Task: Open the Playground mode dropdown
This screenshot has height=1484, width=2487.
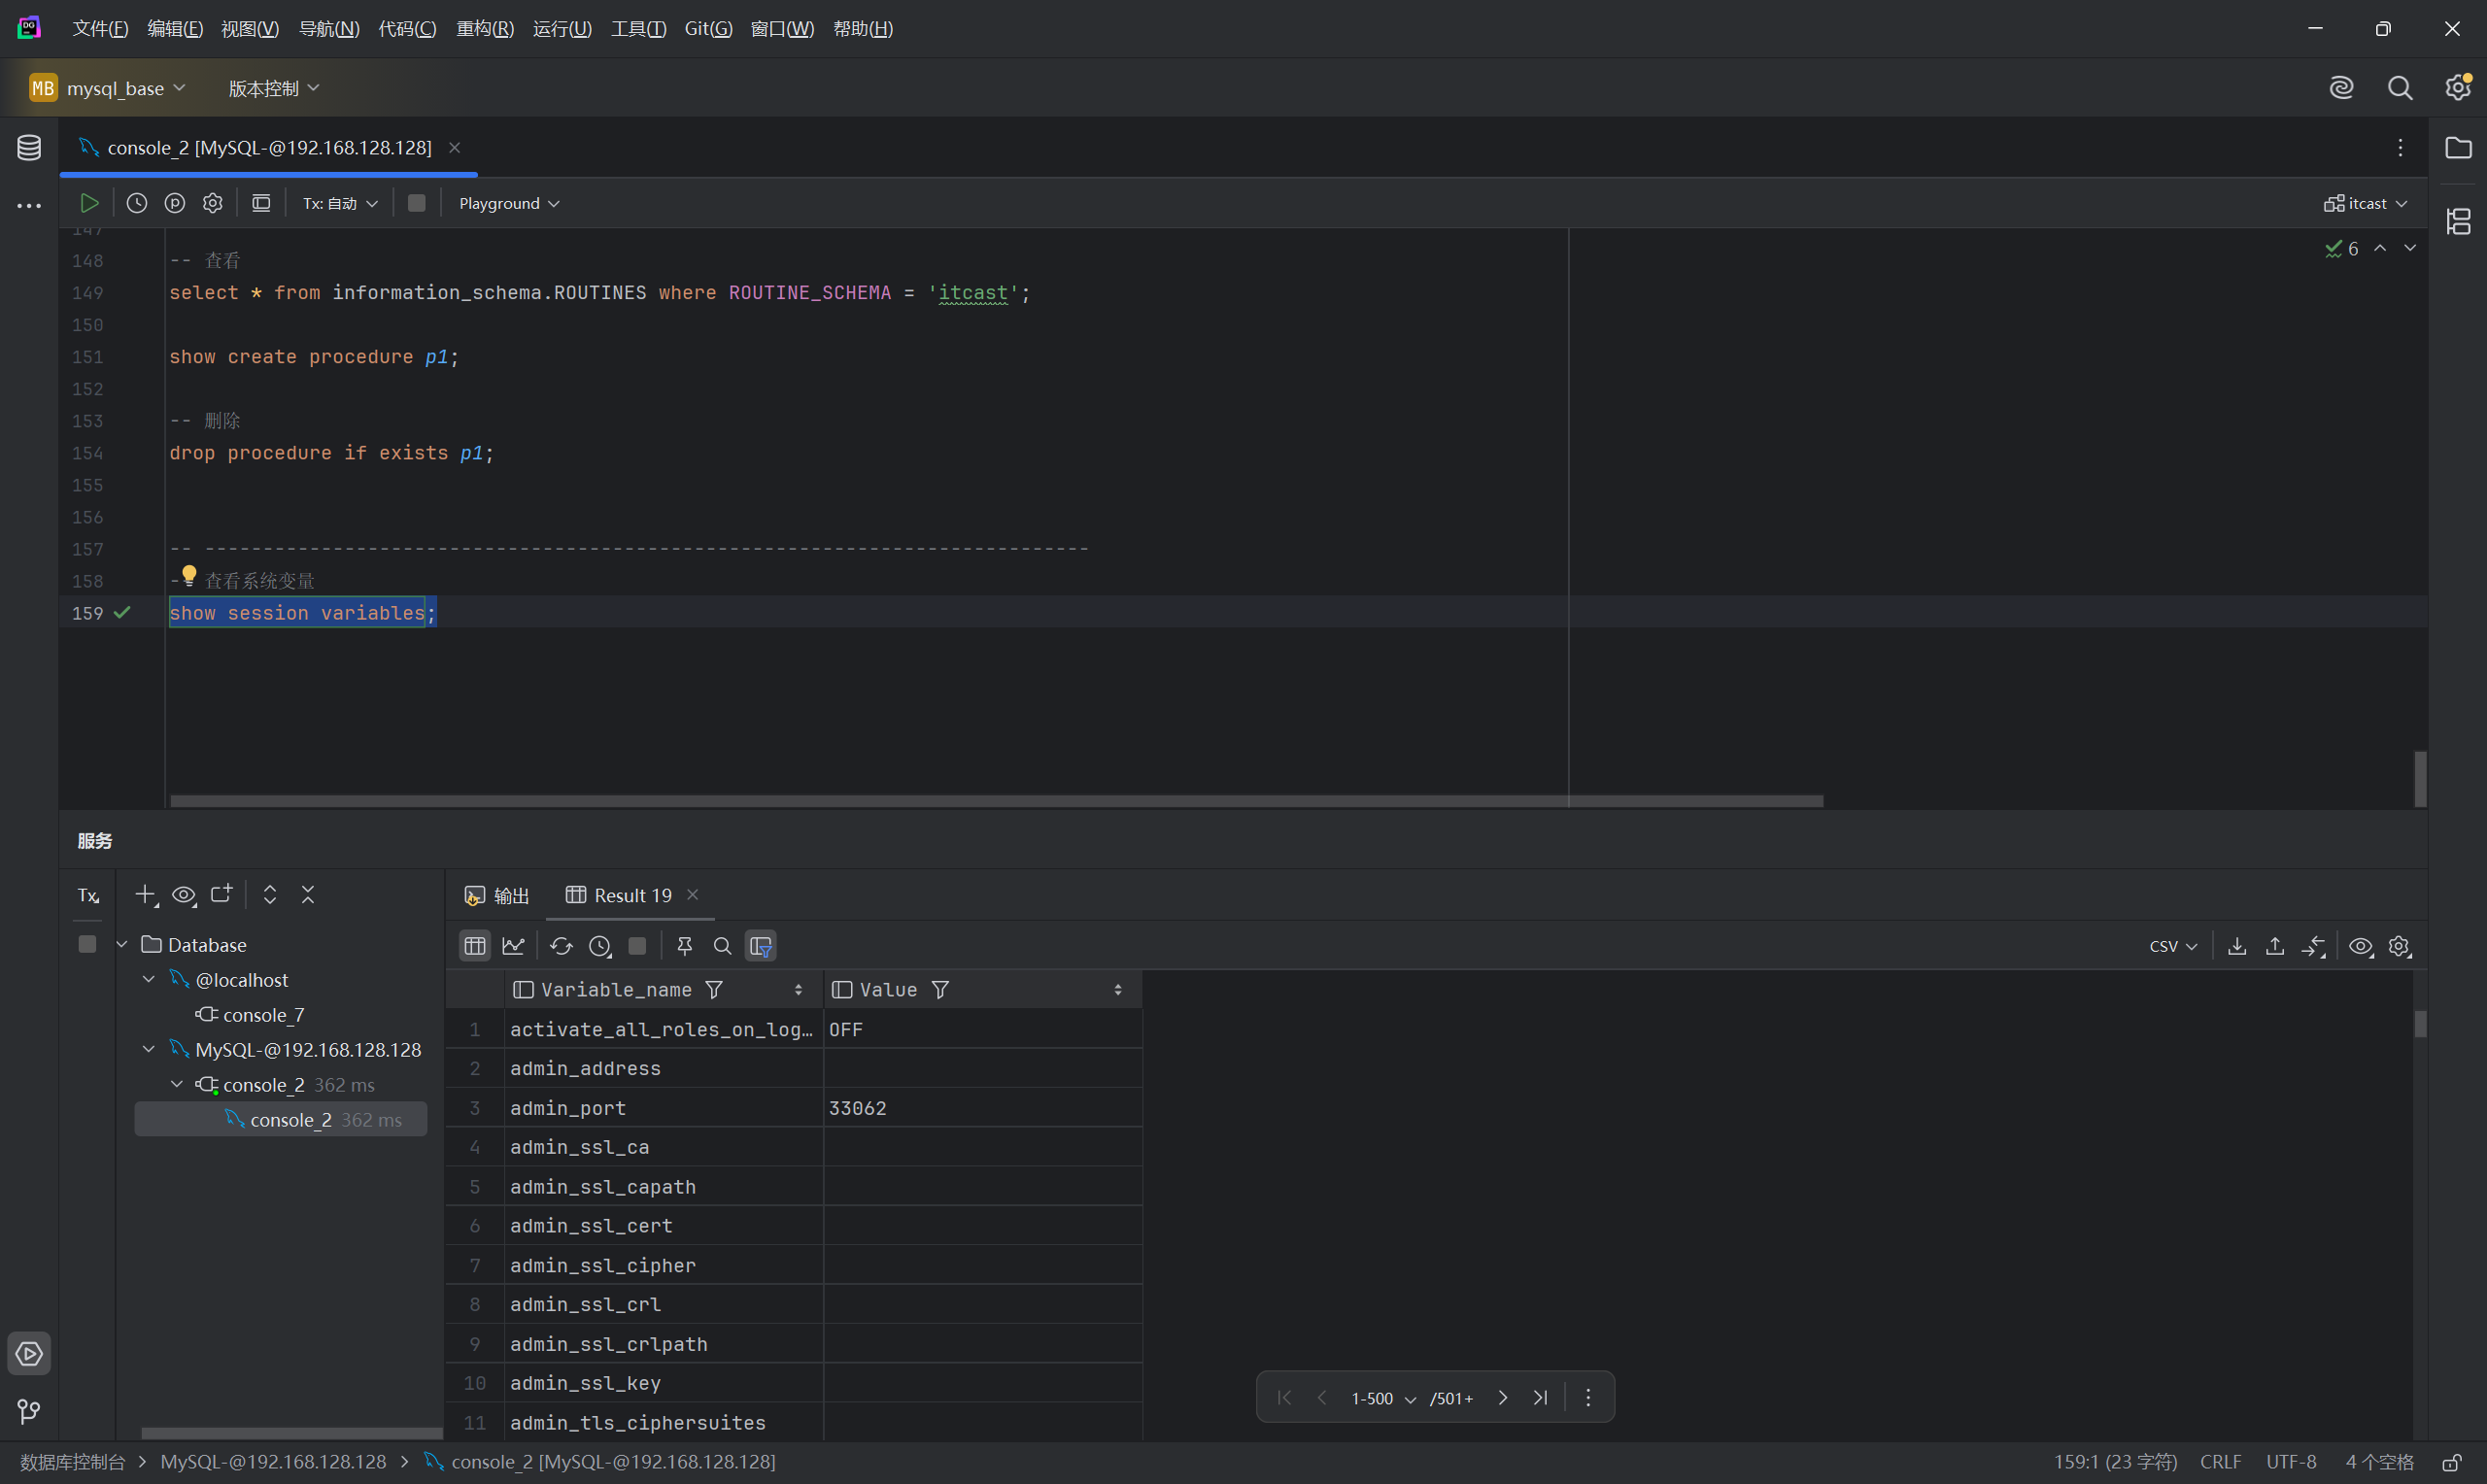Action: click(x=508, y=203)
